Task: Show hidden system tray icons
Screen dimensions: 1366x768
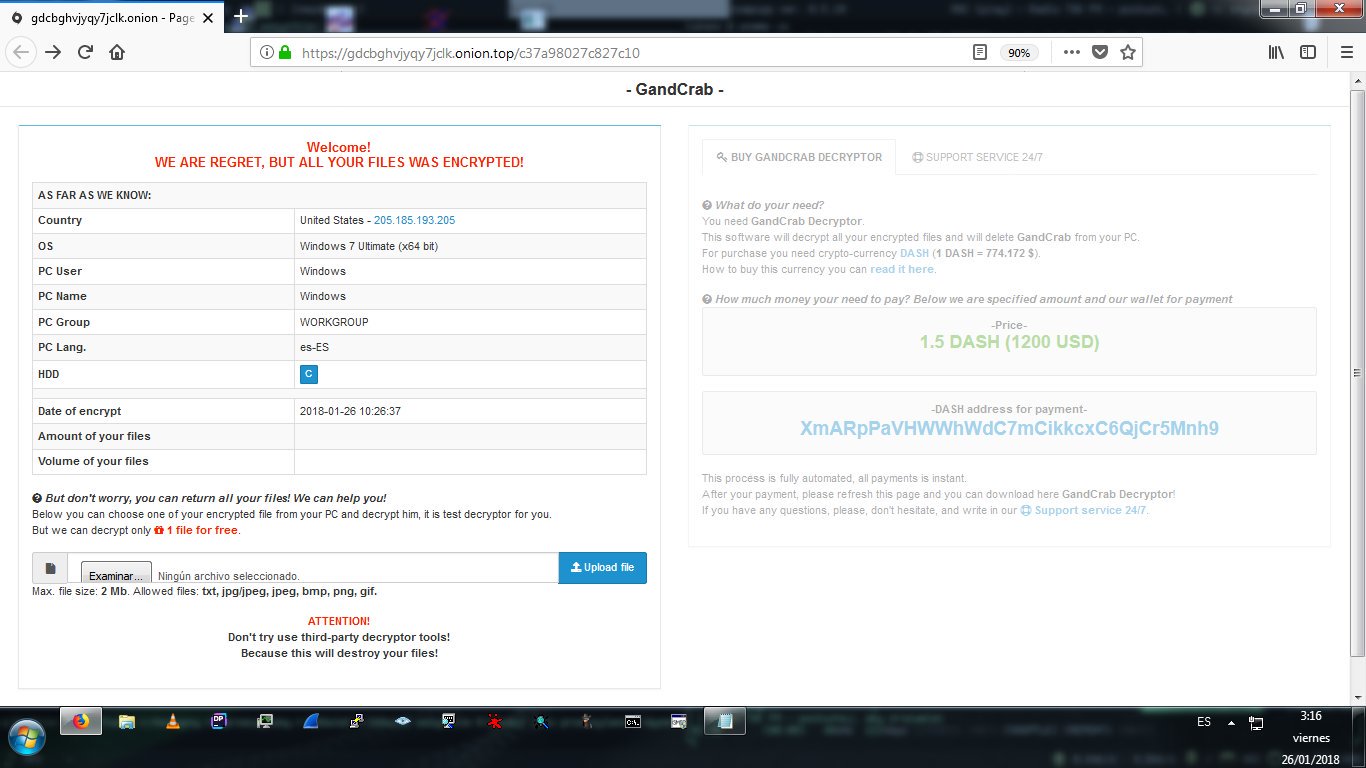Action: (1230, 723)
